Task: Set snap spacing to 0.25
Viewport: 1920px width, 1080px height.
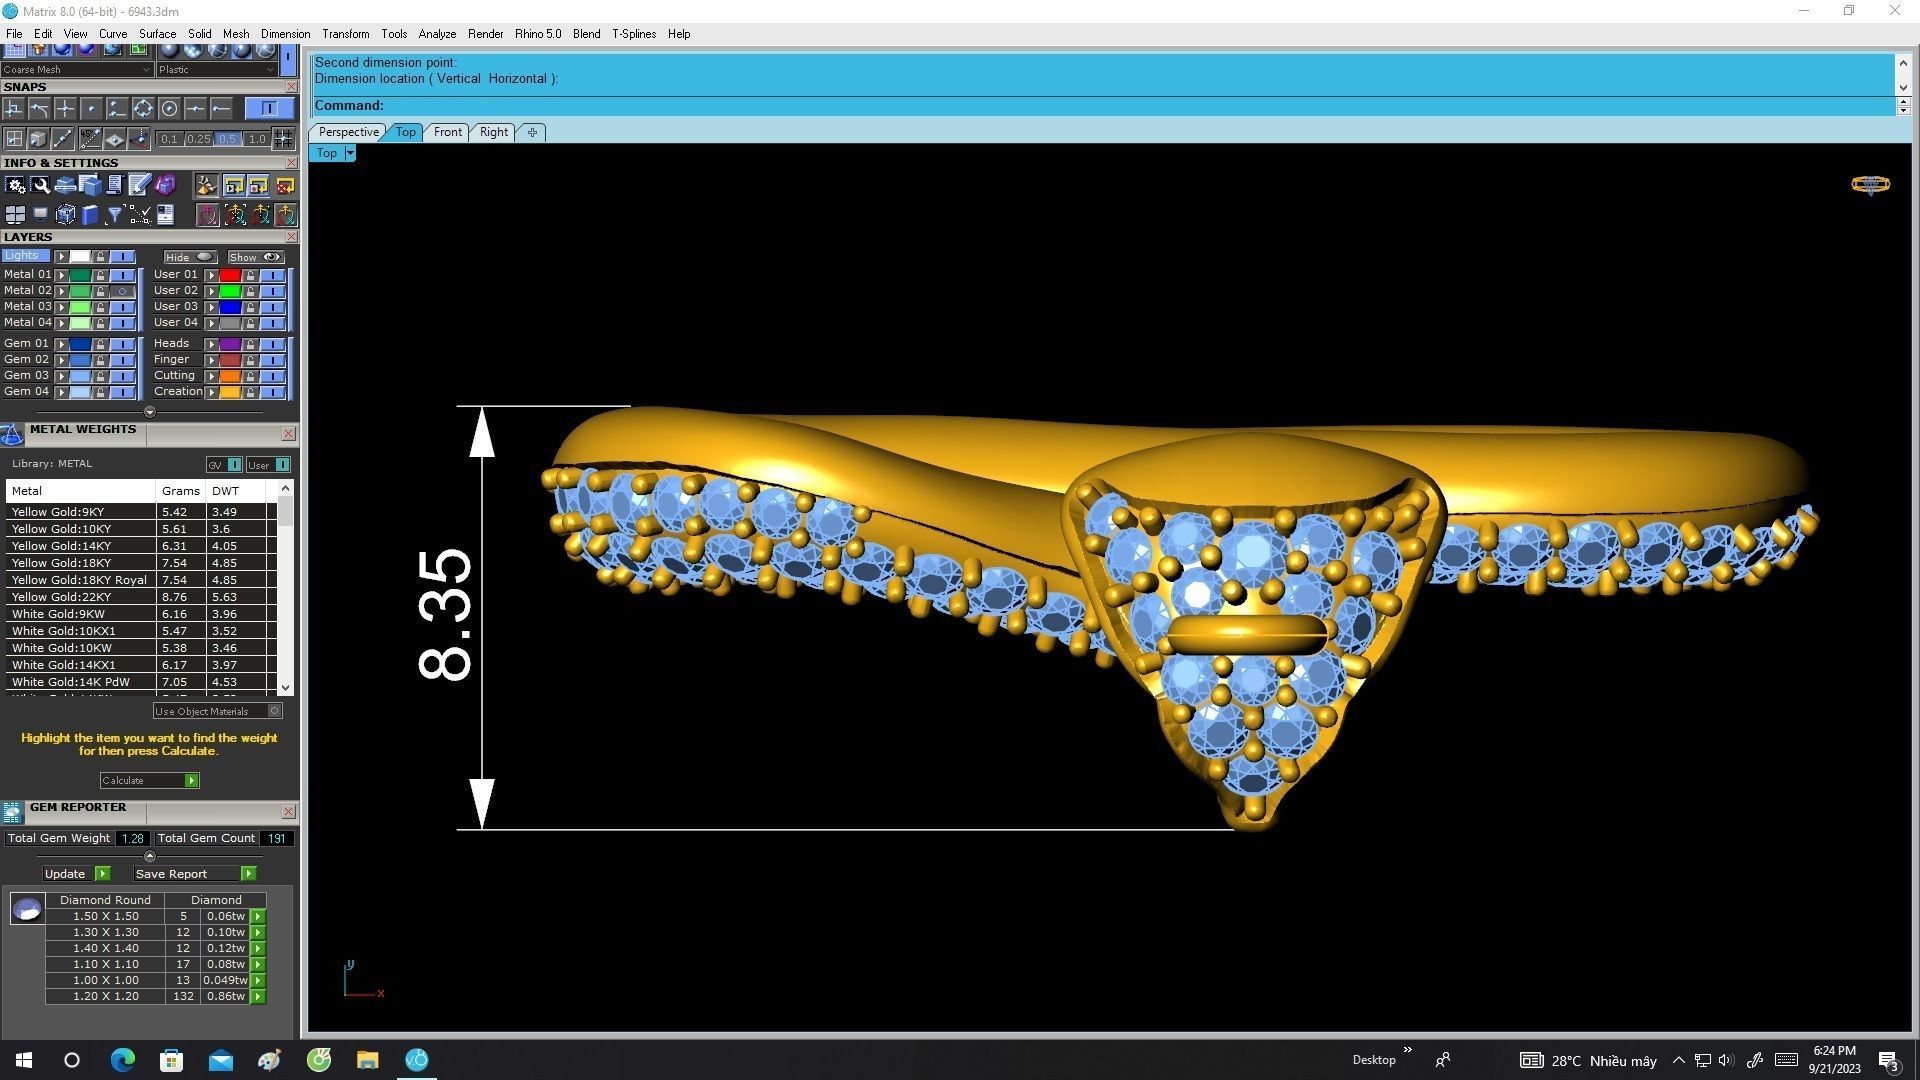Action: click(x=198, y=139)
